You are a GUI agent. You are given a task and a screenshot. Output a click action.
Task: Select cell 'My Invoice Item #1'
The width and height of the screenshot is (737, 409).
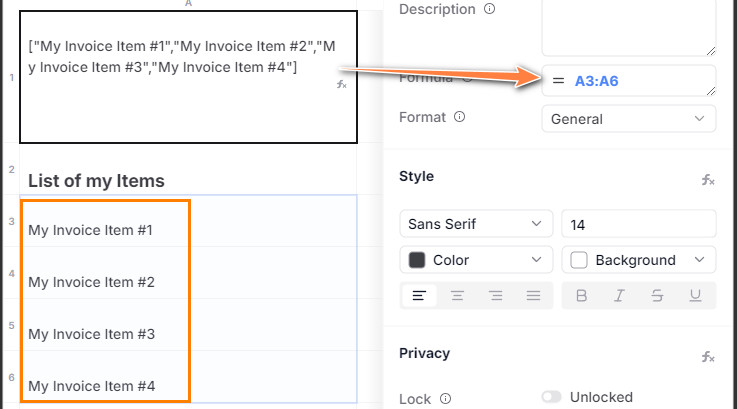pos(188,221)
